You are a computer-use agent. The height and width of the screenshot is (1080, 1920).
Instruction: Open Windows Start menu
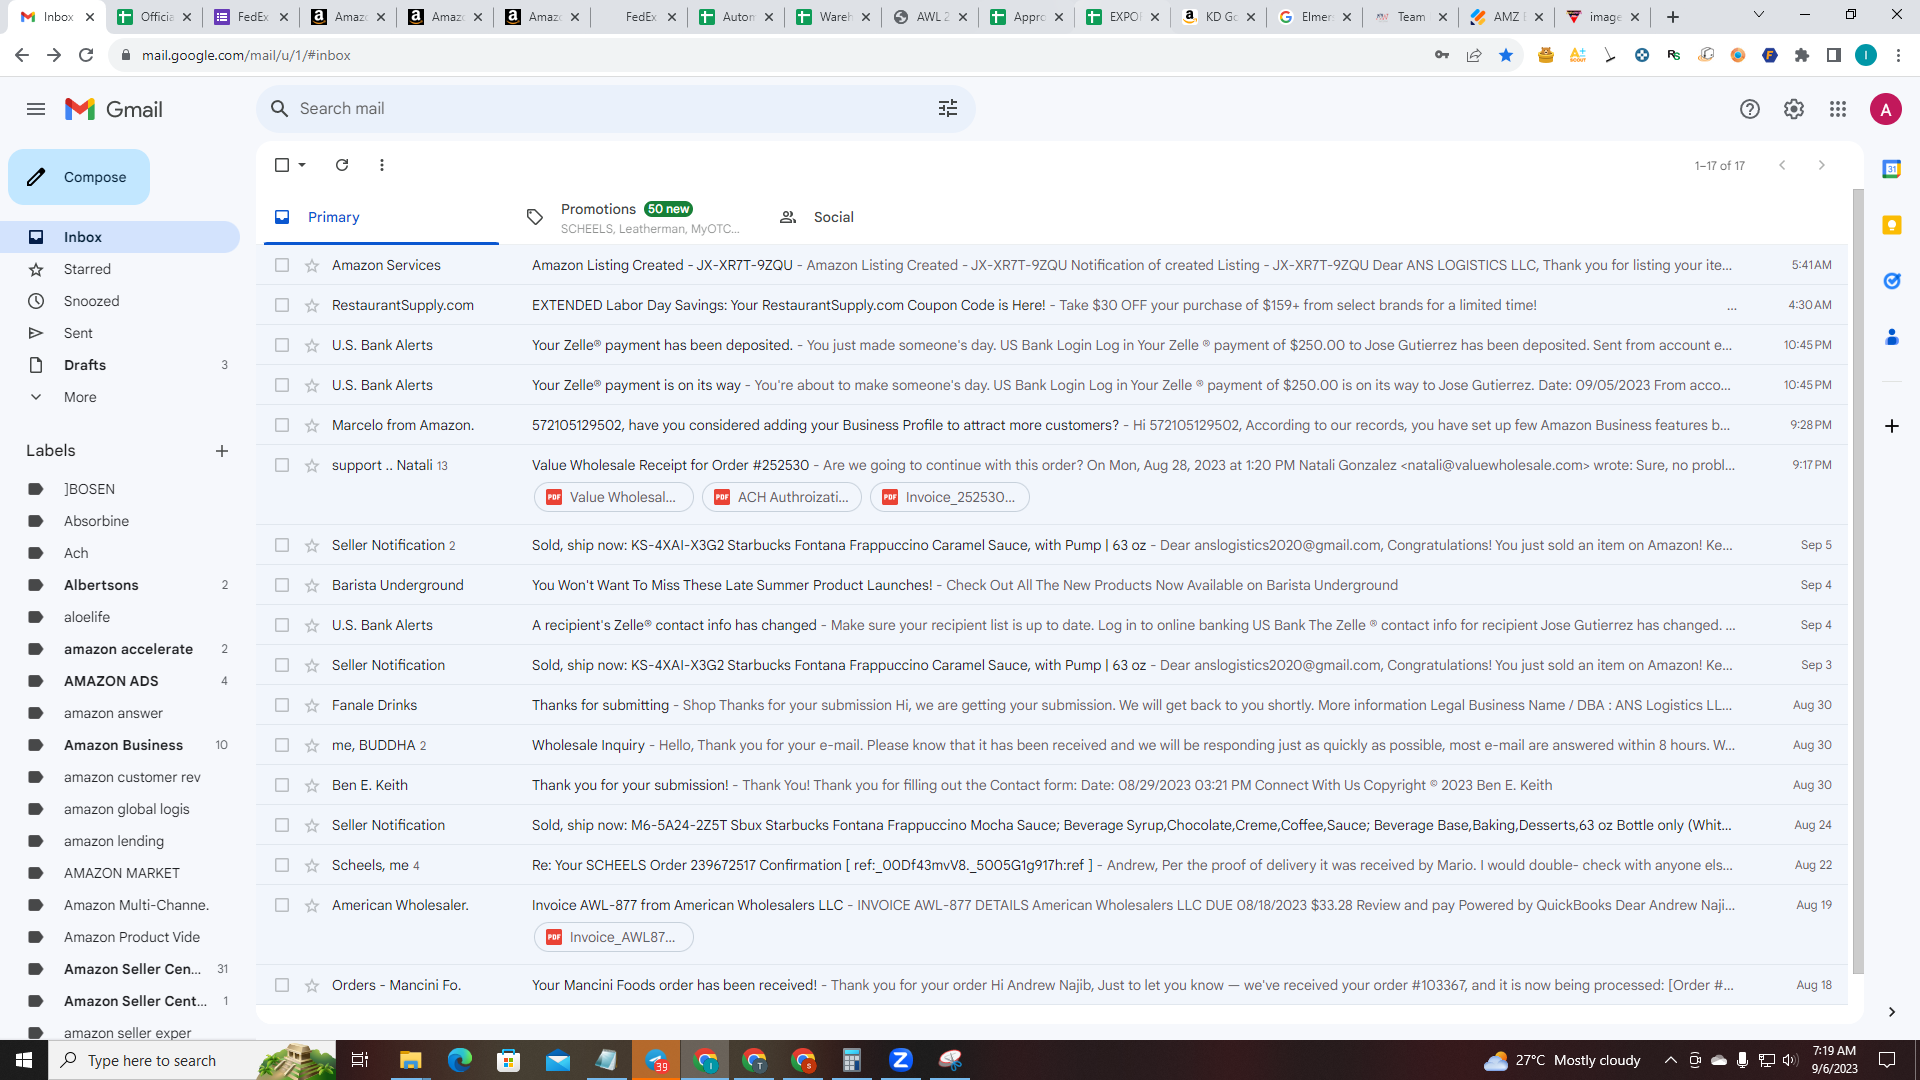click(x=24, y=1060)
